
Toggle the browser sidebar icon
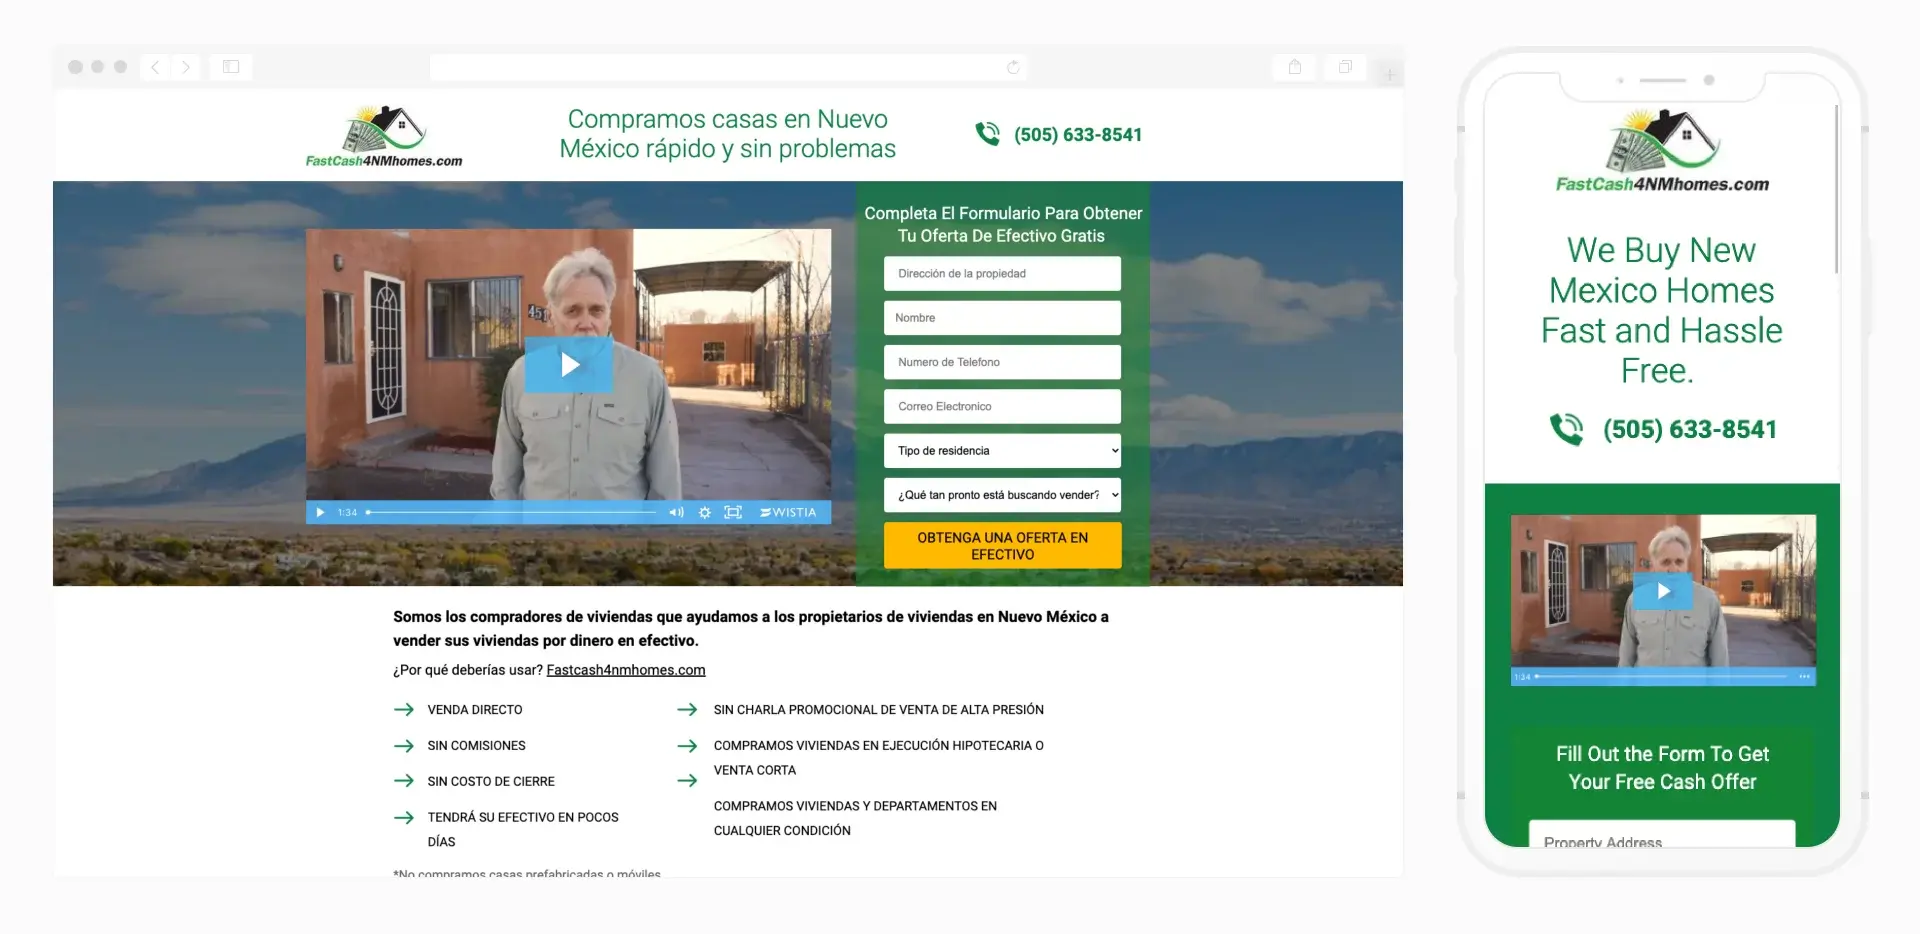[x=231, y=67]
